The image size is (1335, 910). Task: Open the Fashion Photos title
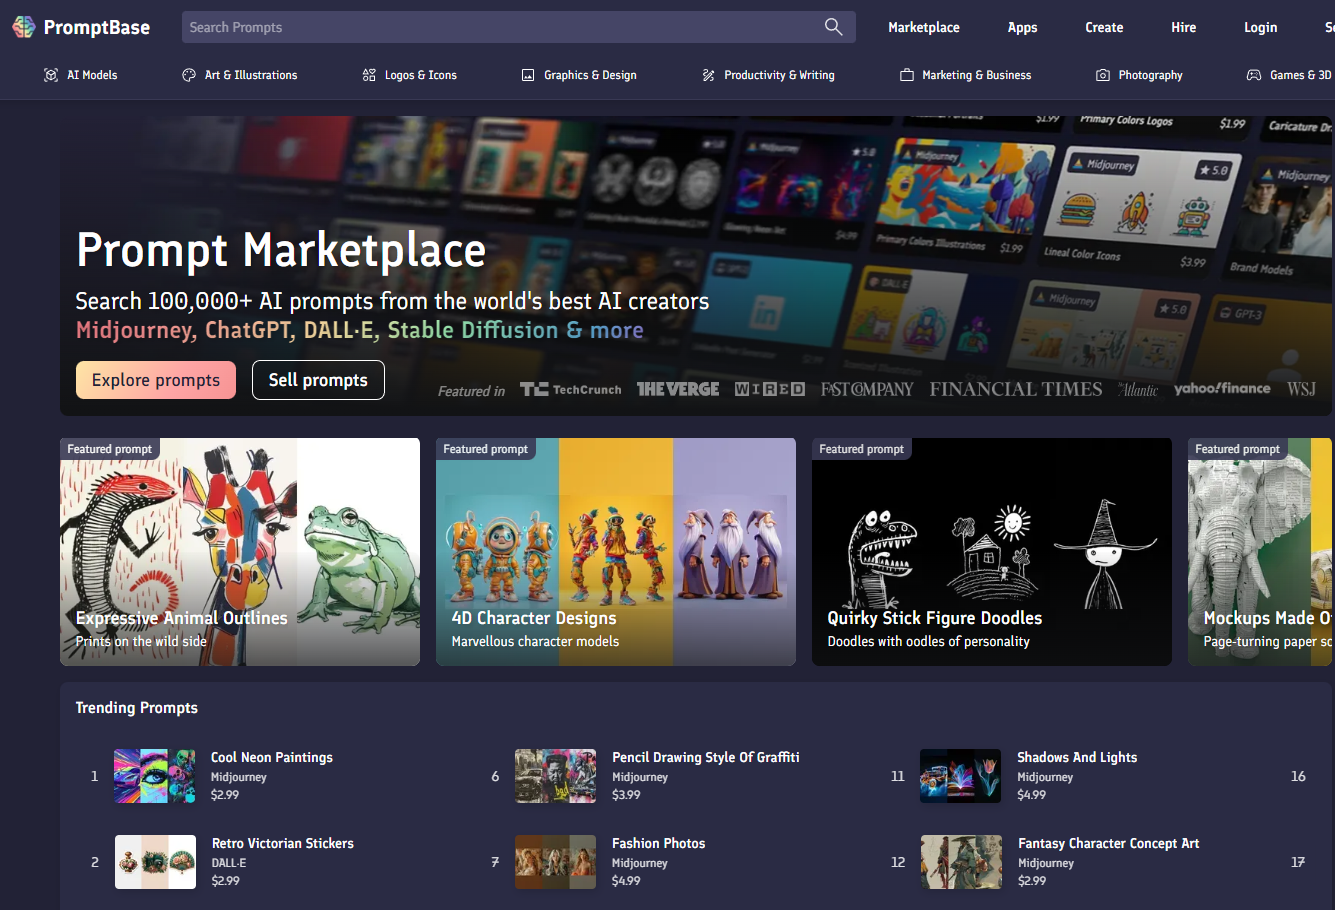click(x=659, y=843)
